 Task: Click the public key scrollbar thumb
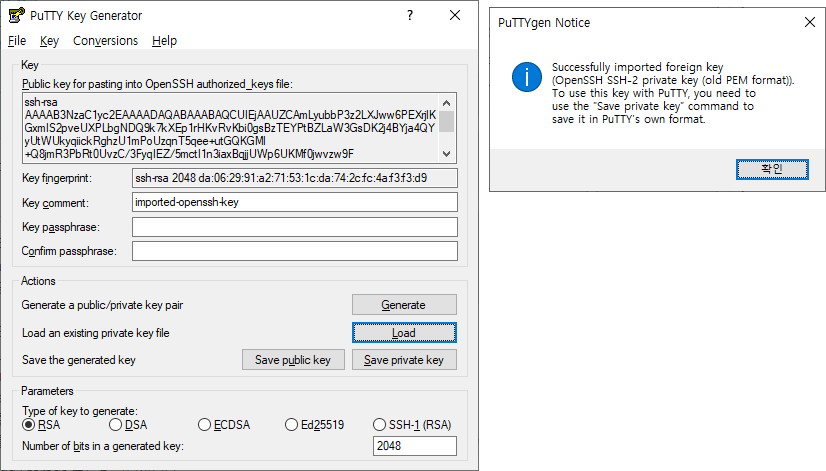[x=447, y=121]
